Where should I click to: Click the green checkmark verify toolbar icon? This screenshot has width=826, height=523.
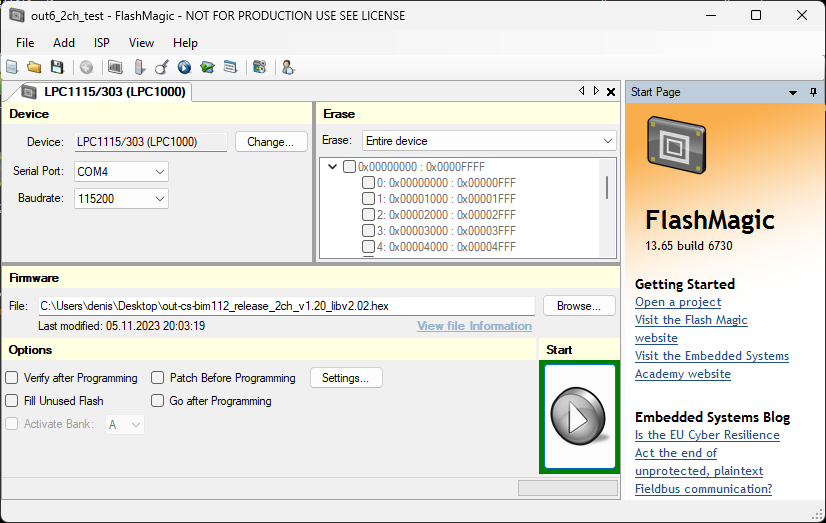click(x=207, y=67)
